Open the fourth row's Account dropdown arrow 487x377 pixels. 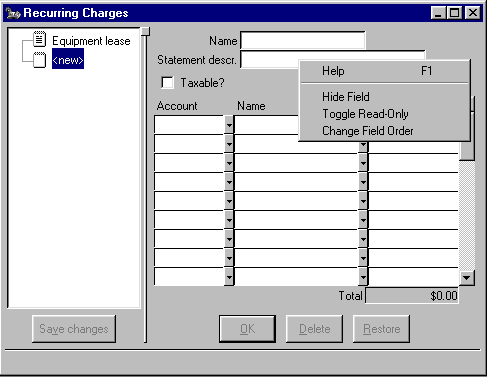click(x=229, y=182)
